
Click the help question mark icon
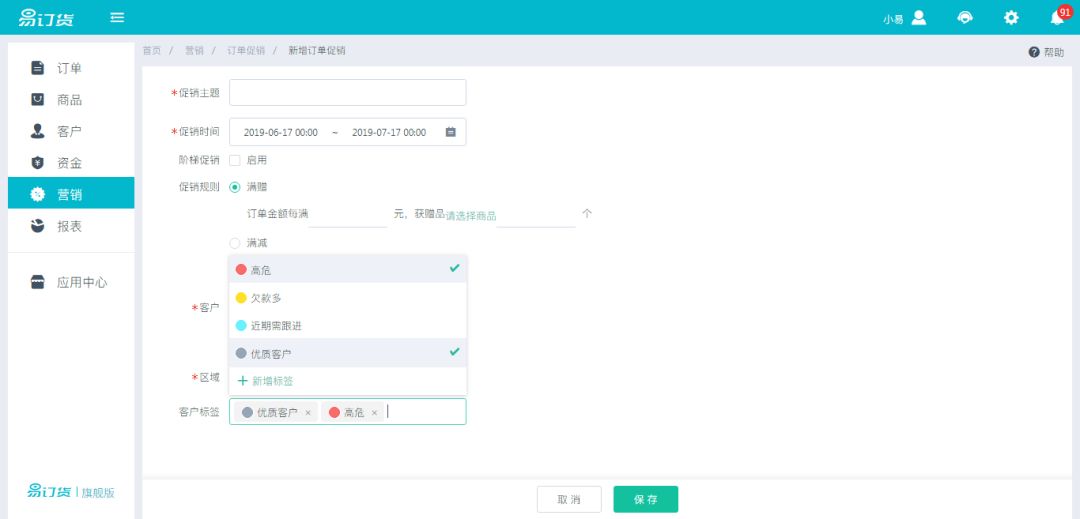(x=1033, y=52)
